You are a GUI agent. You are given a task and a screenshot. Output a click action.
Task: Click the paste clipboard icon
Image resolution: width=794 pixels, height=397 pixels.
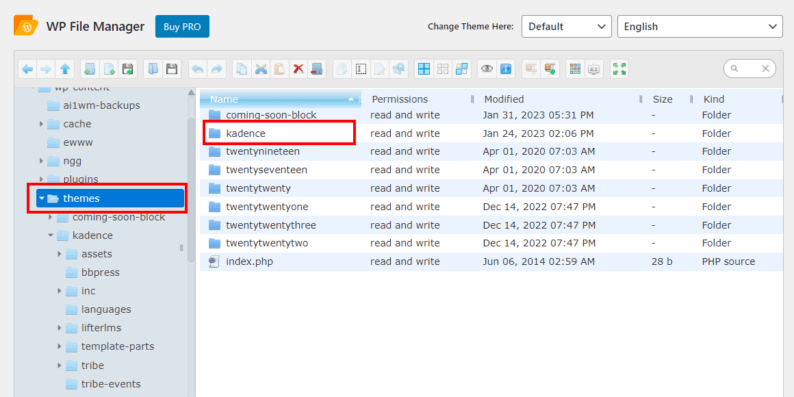[280, 69]
